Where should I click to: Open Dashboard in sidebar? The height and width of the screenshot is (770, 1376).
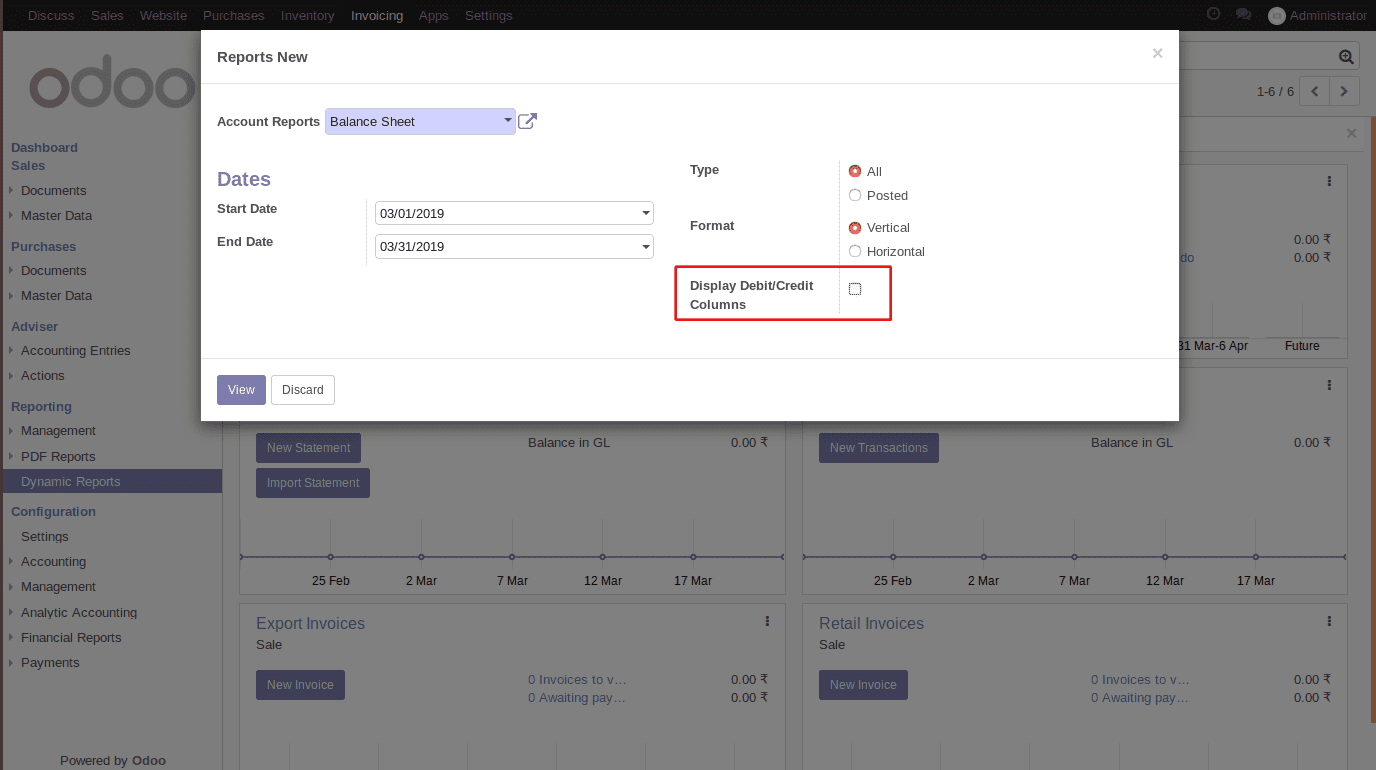click(x=44, y=147)
